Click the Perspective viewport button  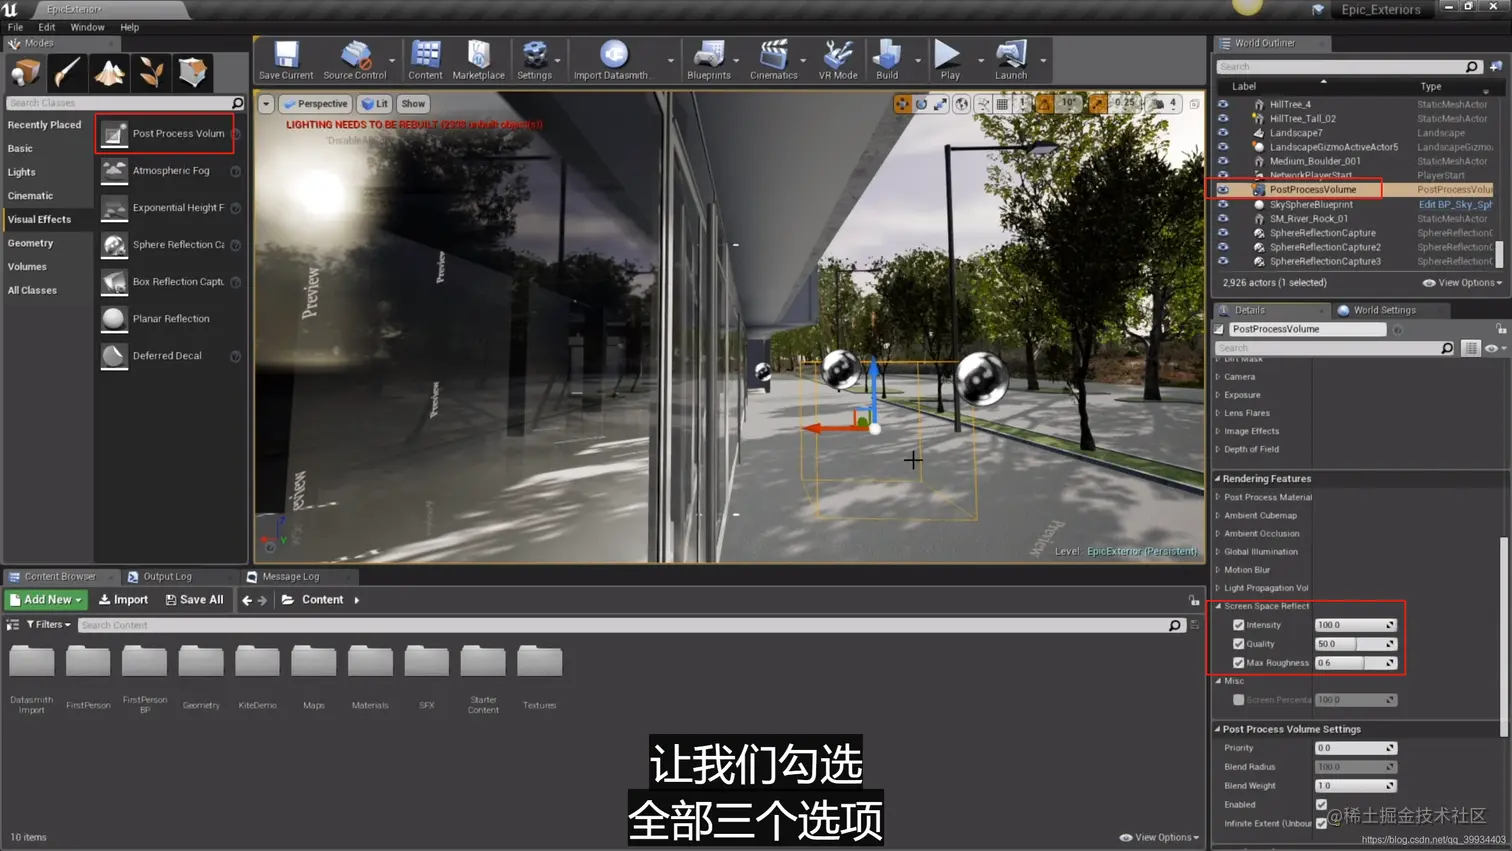point(315,104)
